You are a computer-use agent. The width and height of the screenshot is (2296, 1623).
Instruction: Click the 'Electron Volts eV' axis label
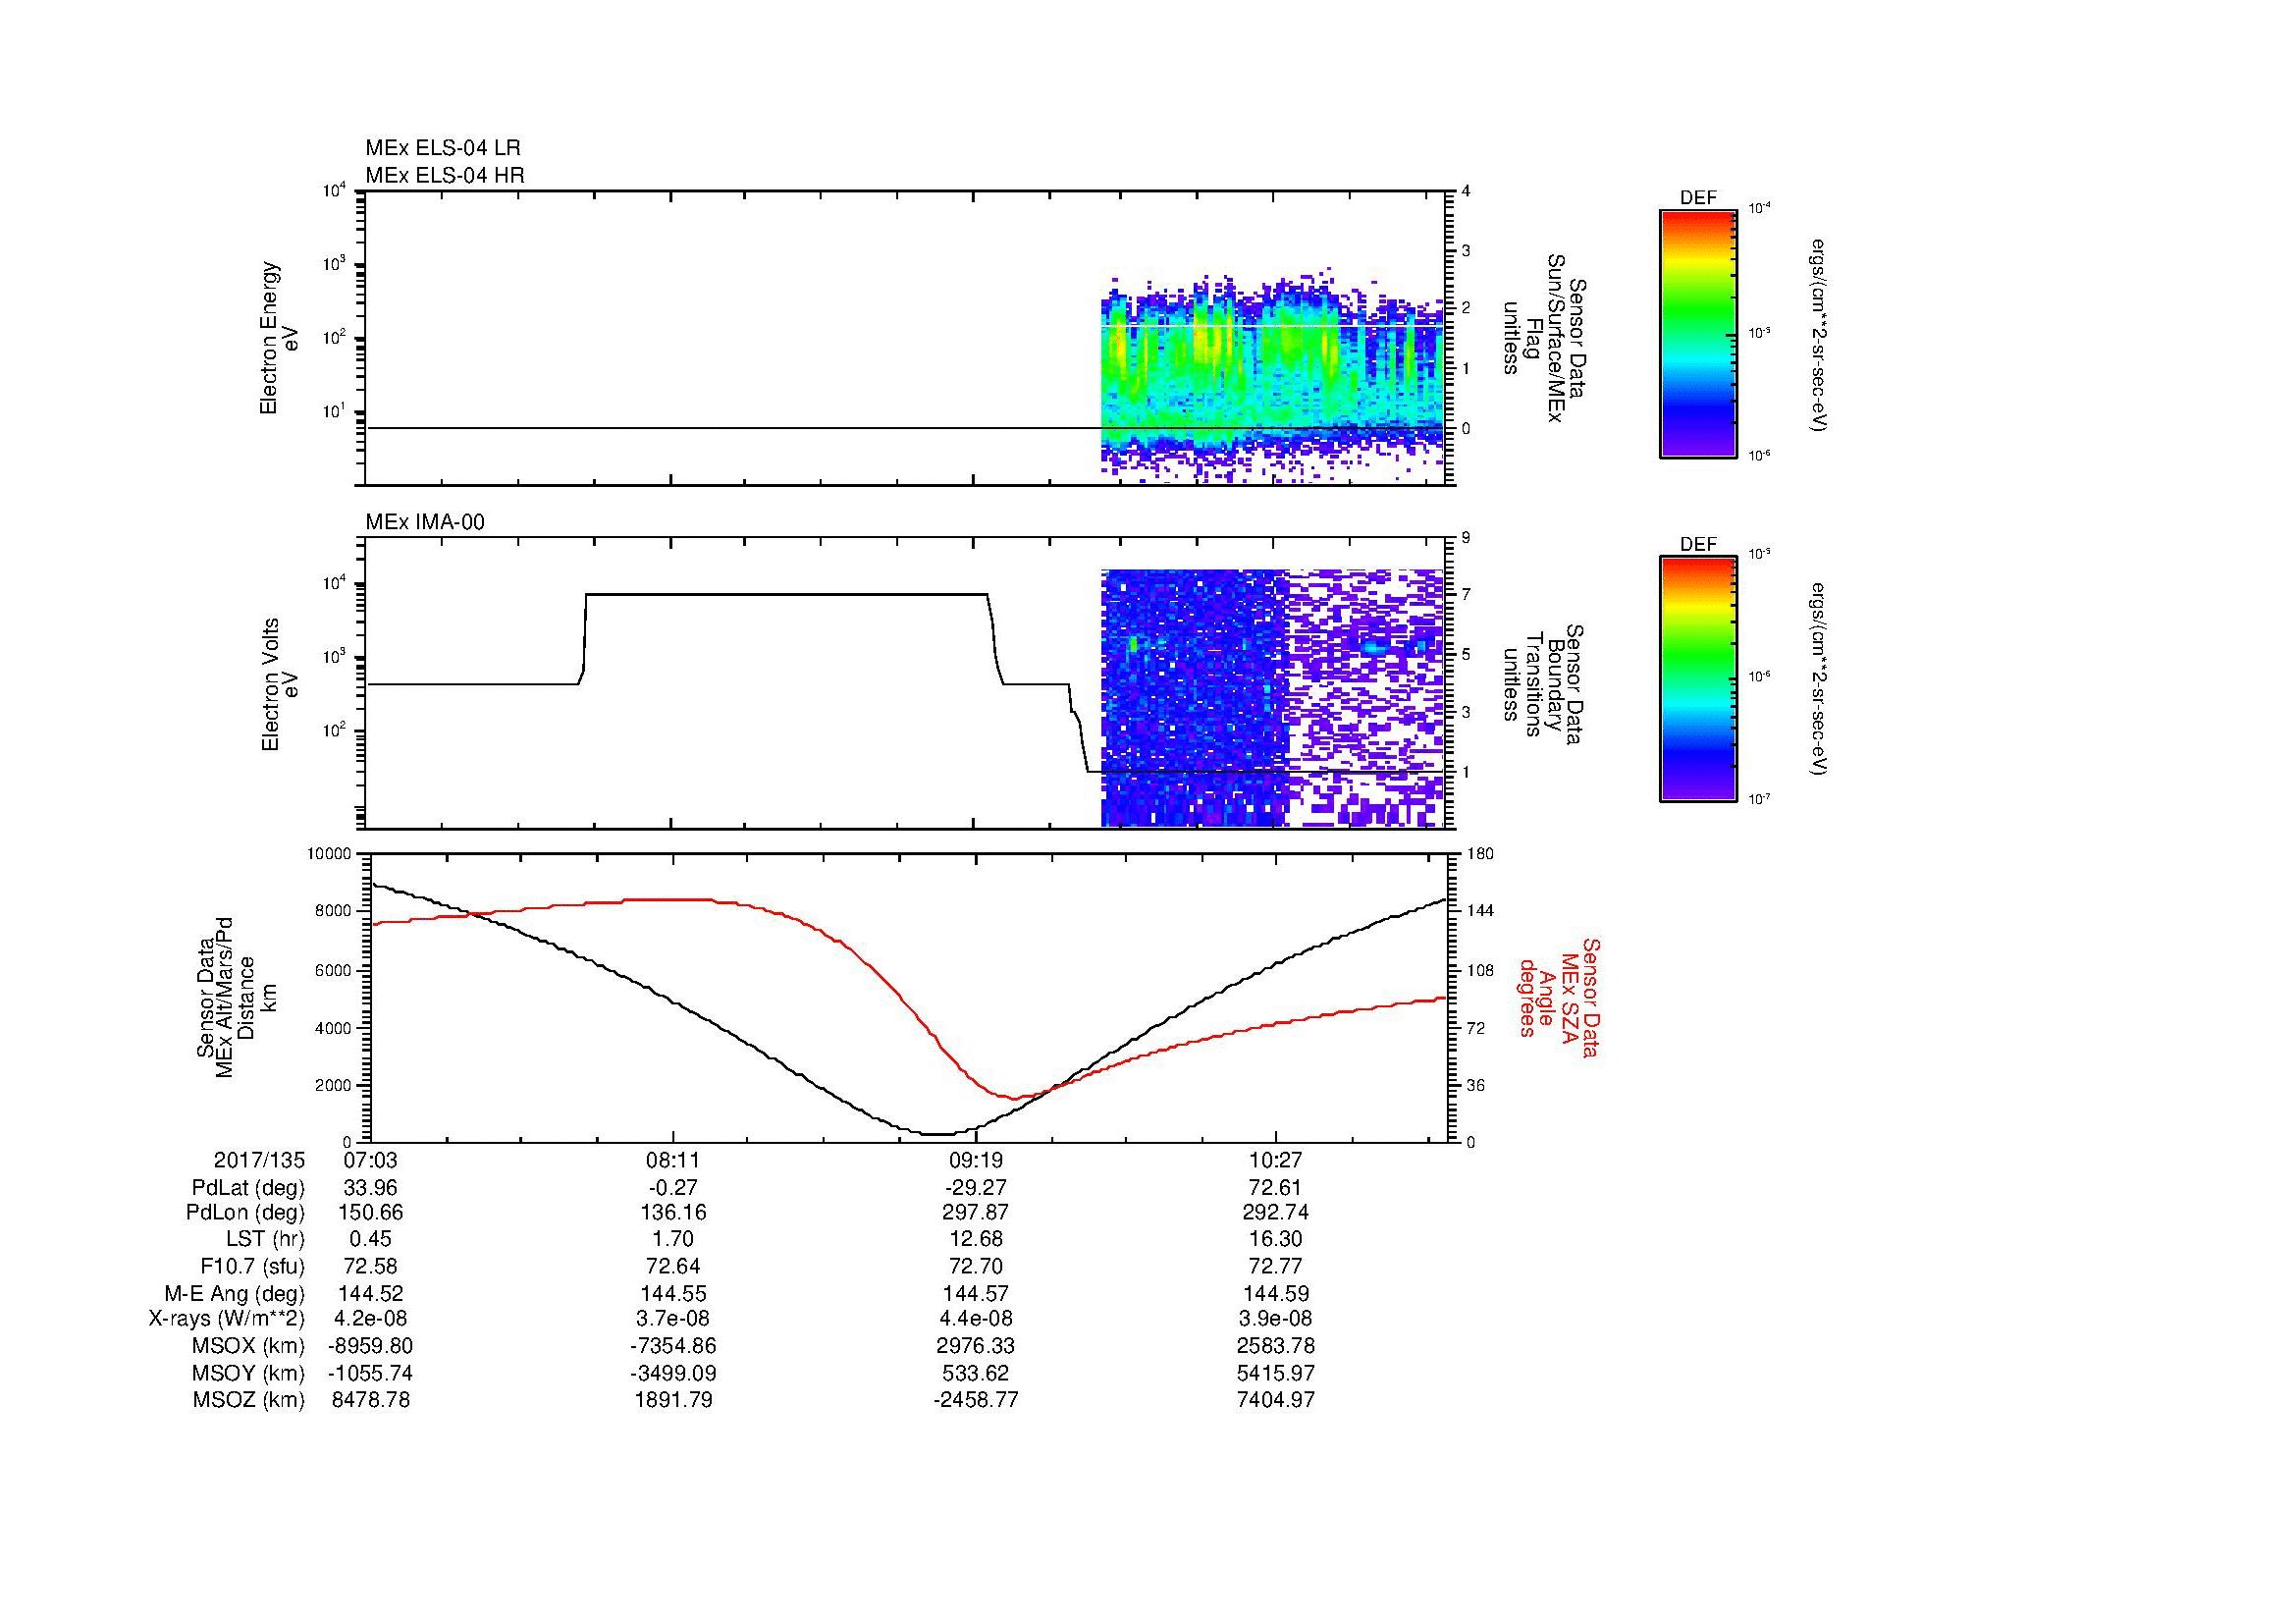tap(281, 685)
